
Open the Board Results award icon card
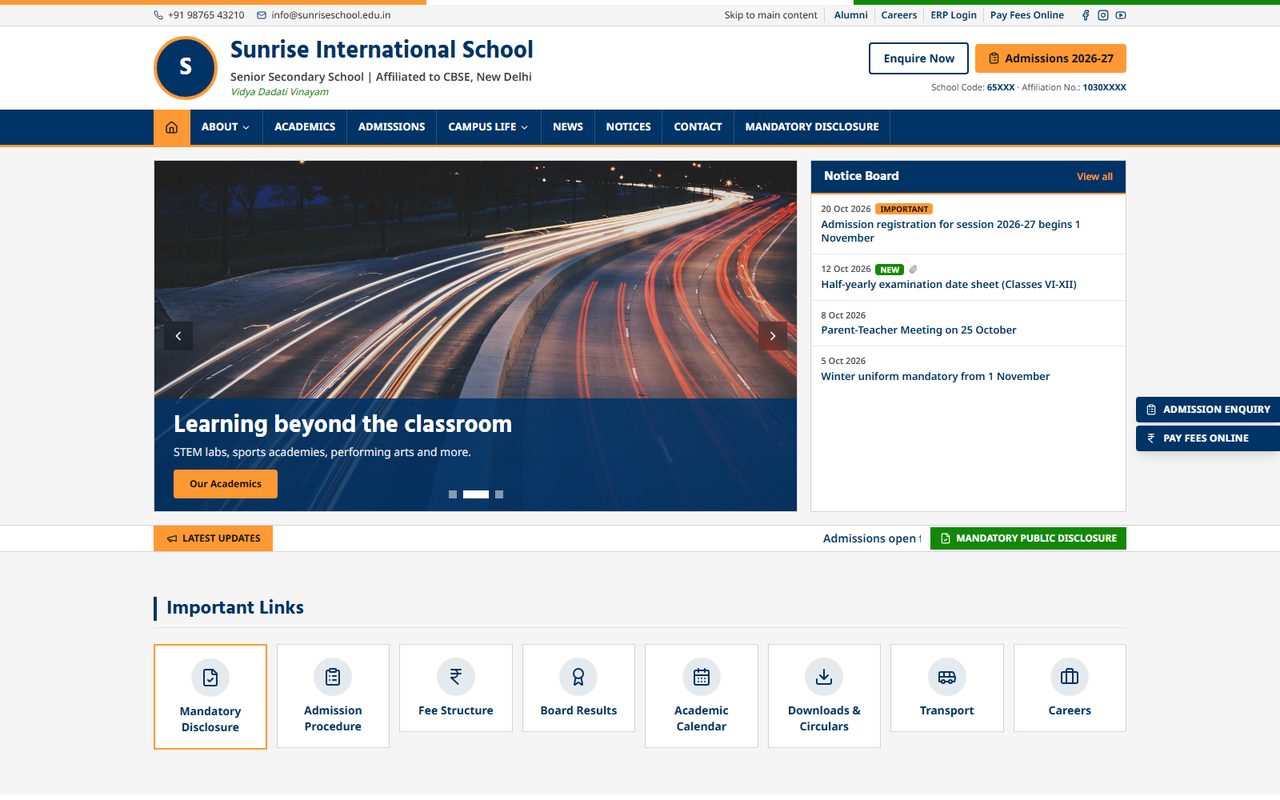point(578,688)
